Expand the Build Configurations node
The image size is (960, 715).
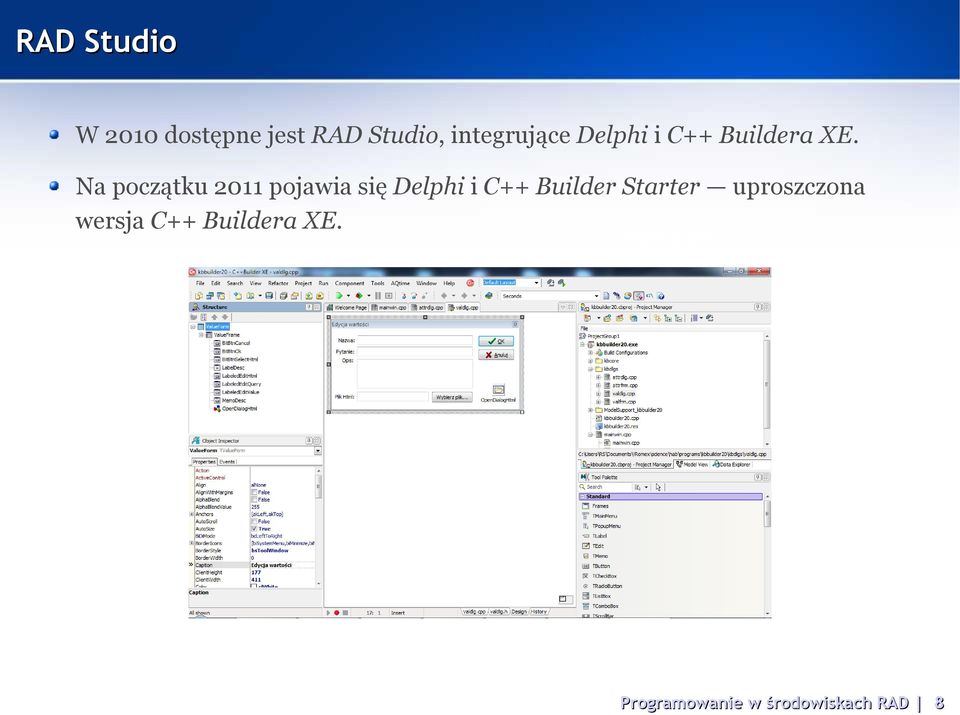pyautogui.click(x=591, y=353)
